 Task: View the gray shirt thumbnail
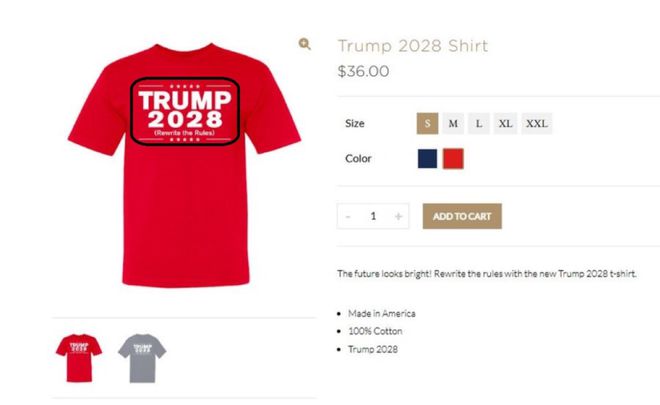tap(142, 358)
